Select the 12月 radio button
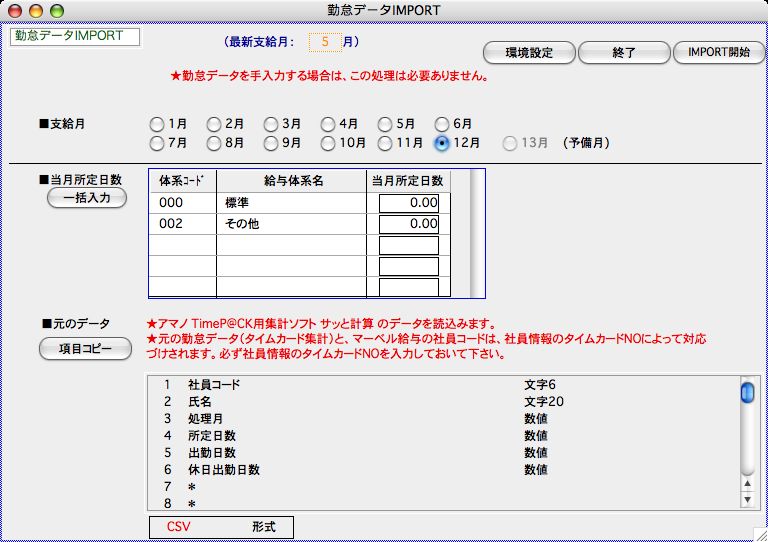The image size is (768, 542). point(442,143)
